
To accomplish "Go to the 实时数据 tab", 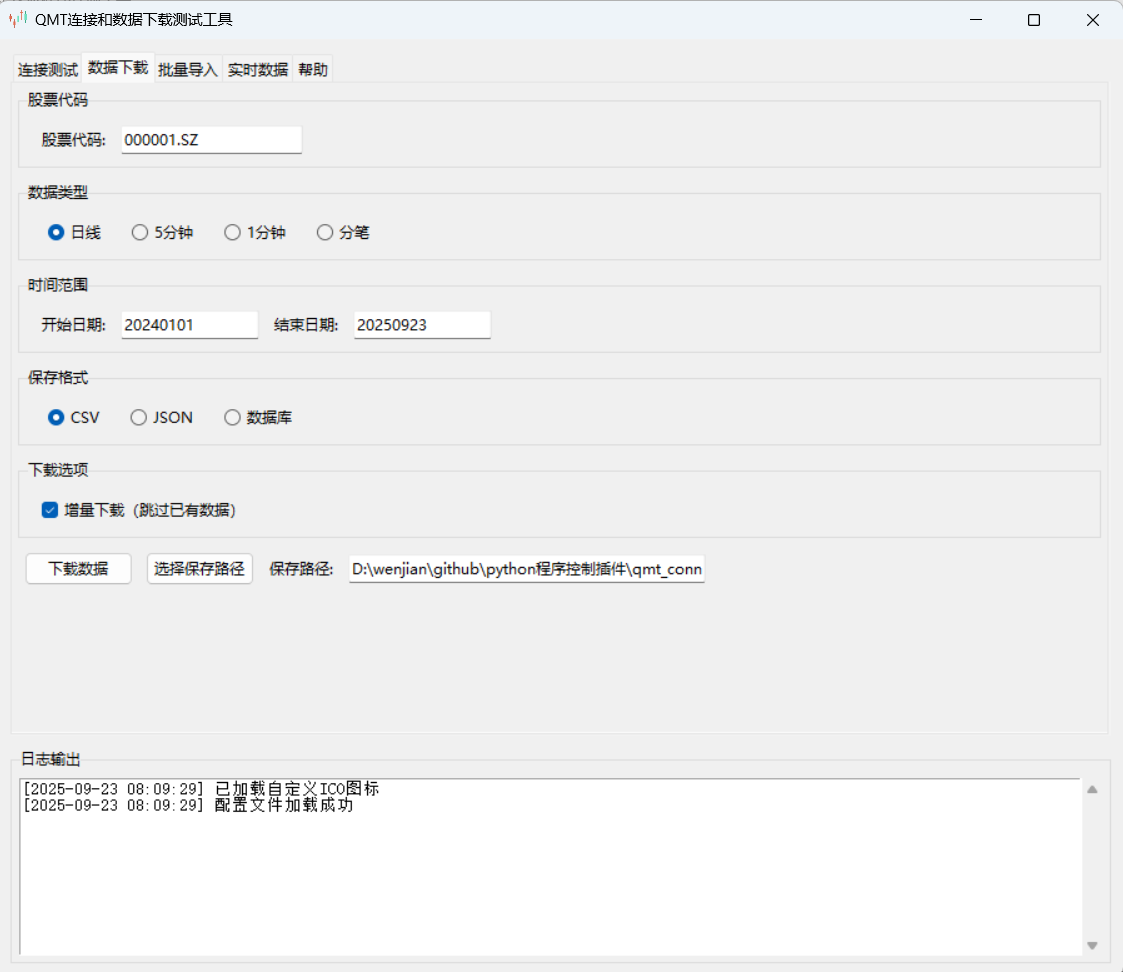I will [x=257, y=69].
